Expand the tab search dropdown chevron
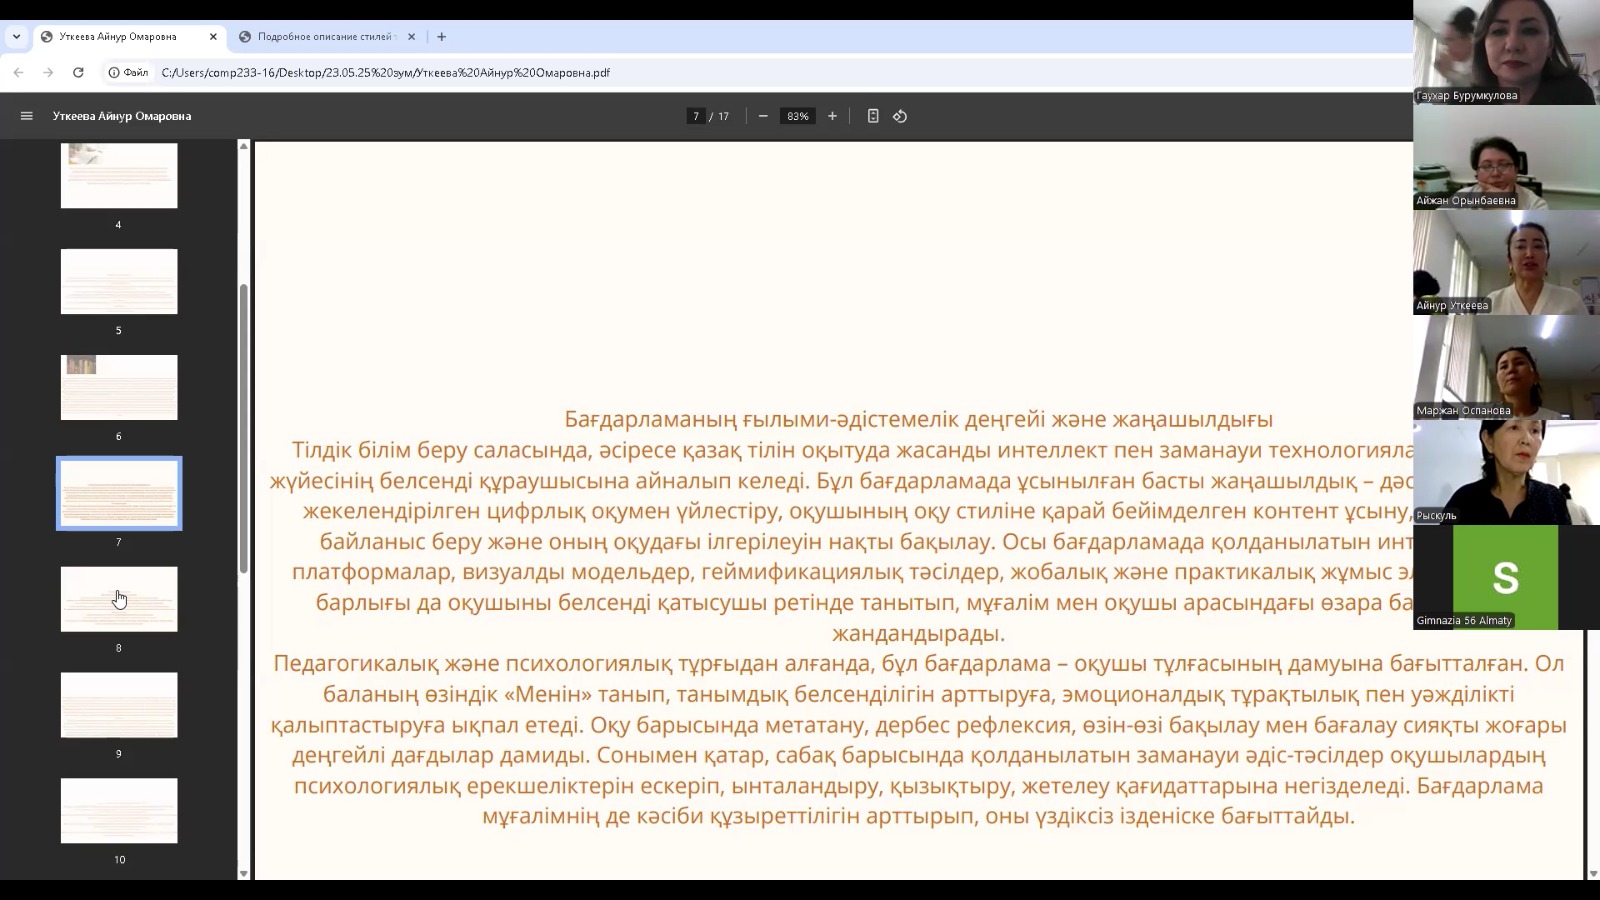This screenshot has height=900, width=1600. (x=16, y=37)
